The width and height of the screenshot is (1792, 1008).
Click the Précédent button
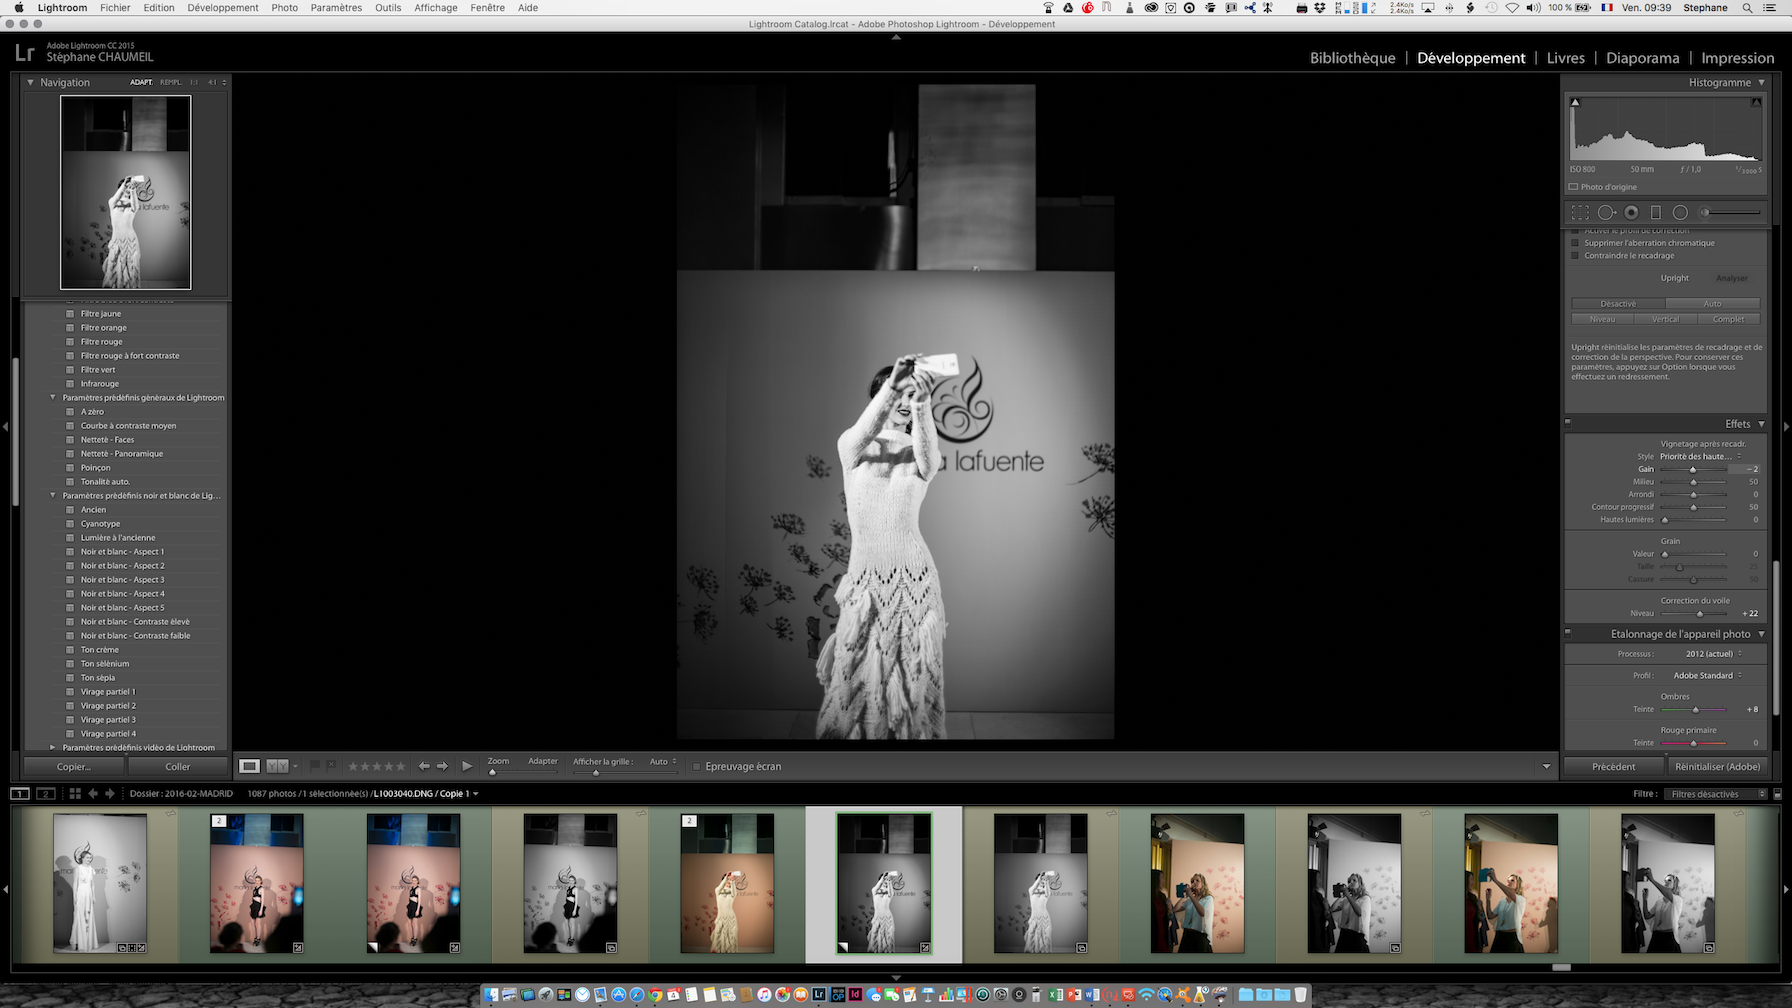click(1614, 767)
